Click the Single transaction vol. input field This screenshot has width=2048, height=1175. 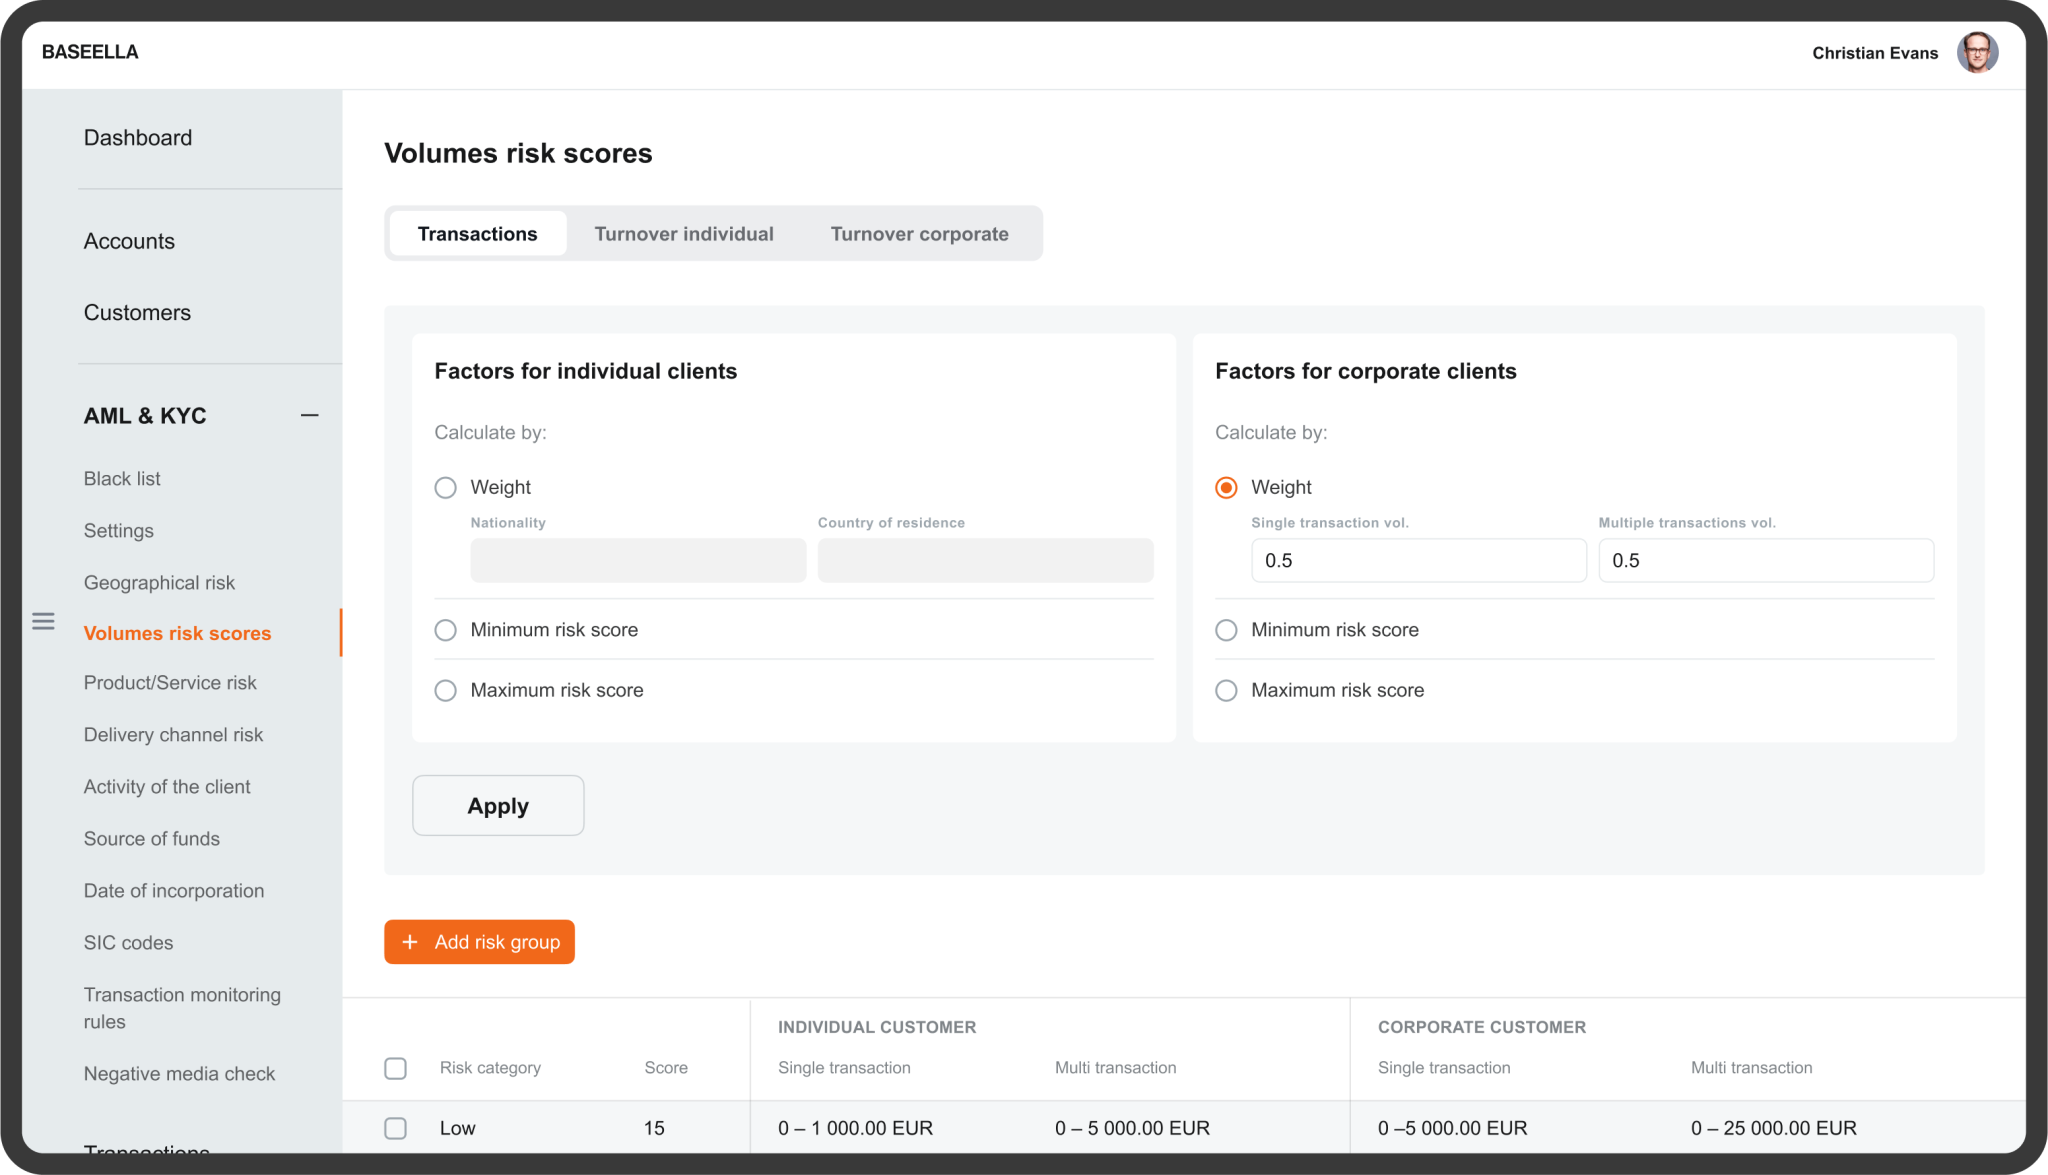pyautogui.click(x=1418, y=560)
